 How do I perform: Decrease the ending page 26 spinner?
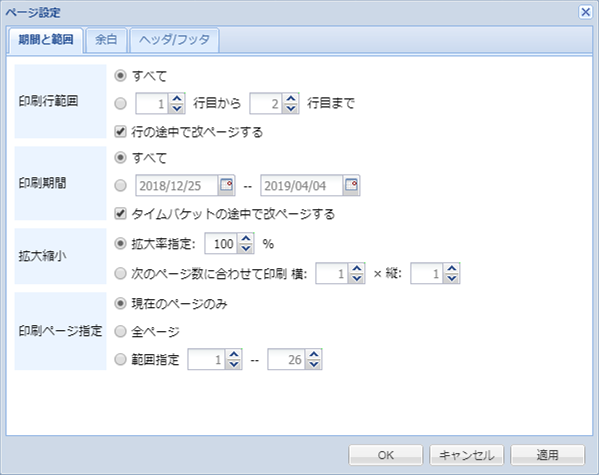314,364
